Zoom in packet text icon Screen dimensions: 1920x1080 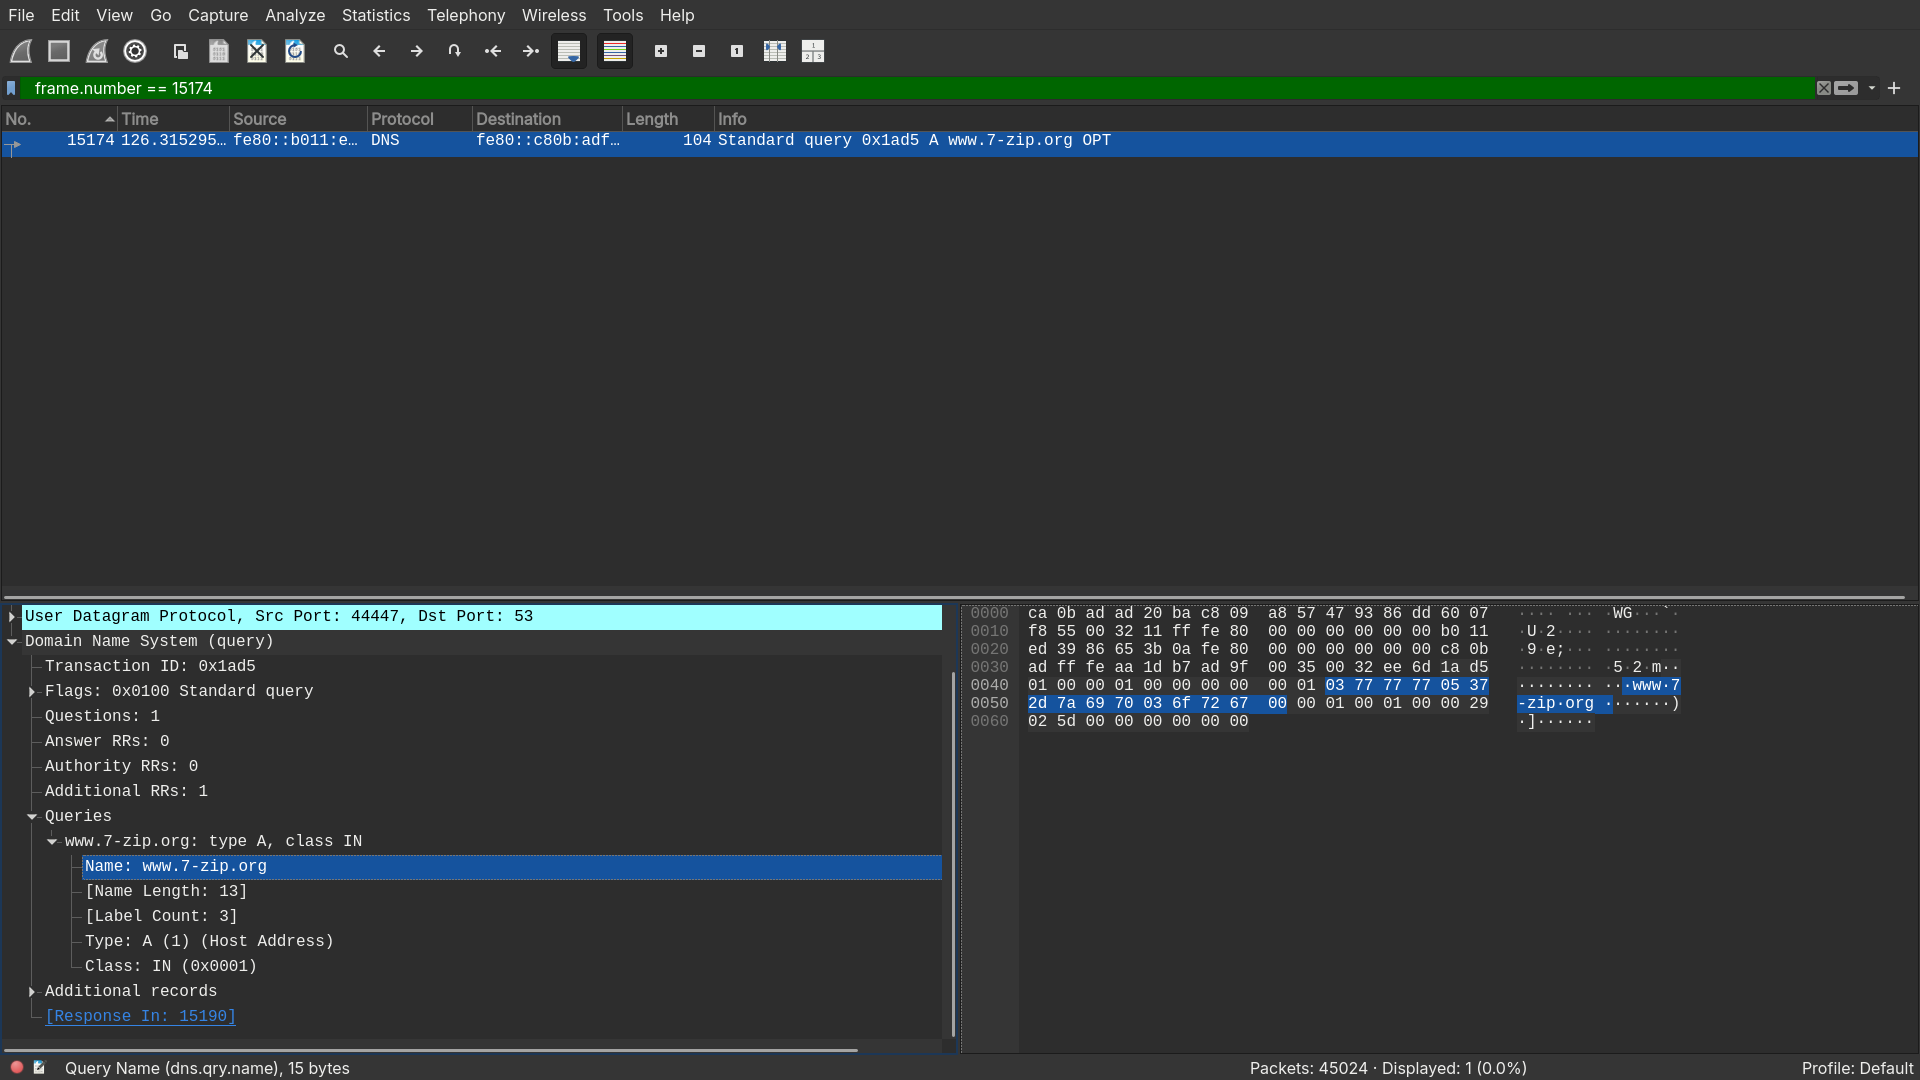661,51
